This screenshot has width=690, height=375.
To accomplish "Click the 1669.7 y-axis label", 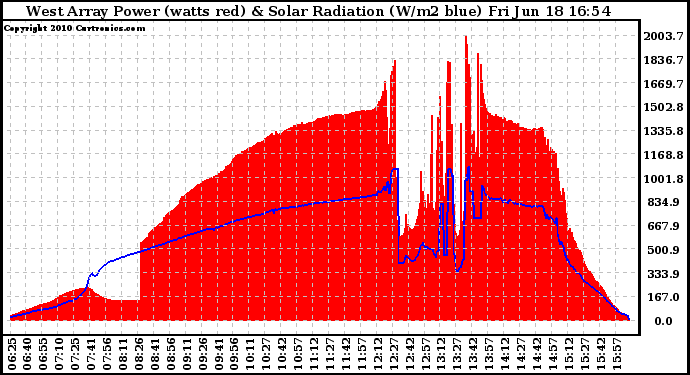I will click(664, 84).
